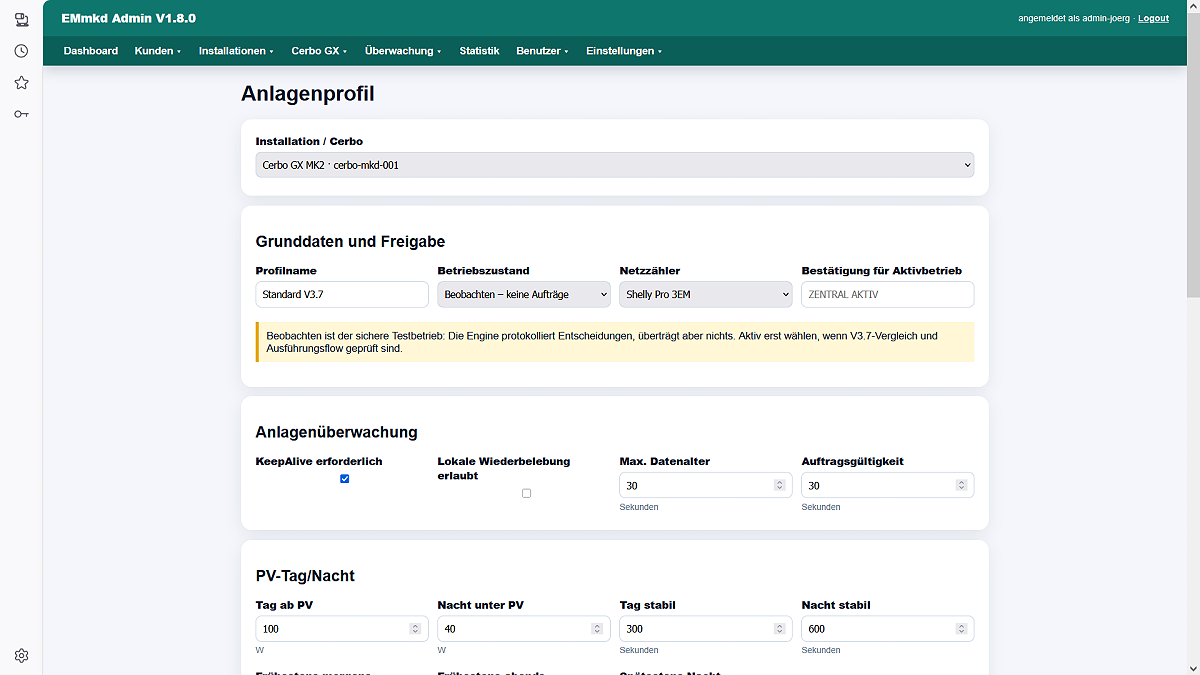Click the Logout link
The width and height of the screenshot is (1200, 675).
[1153, 18]
